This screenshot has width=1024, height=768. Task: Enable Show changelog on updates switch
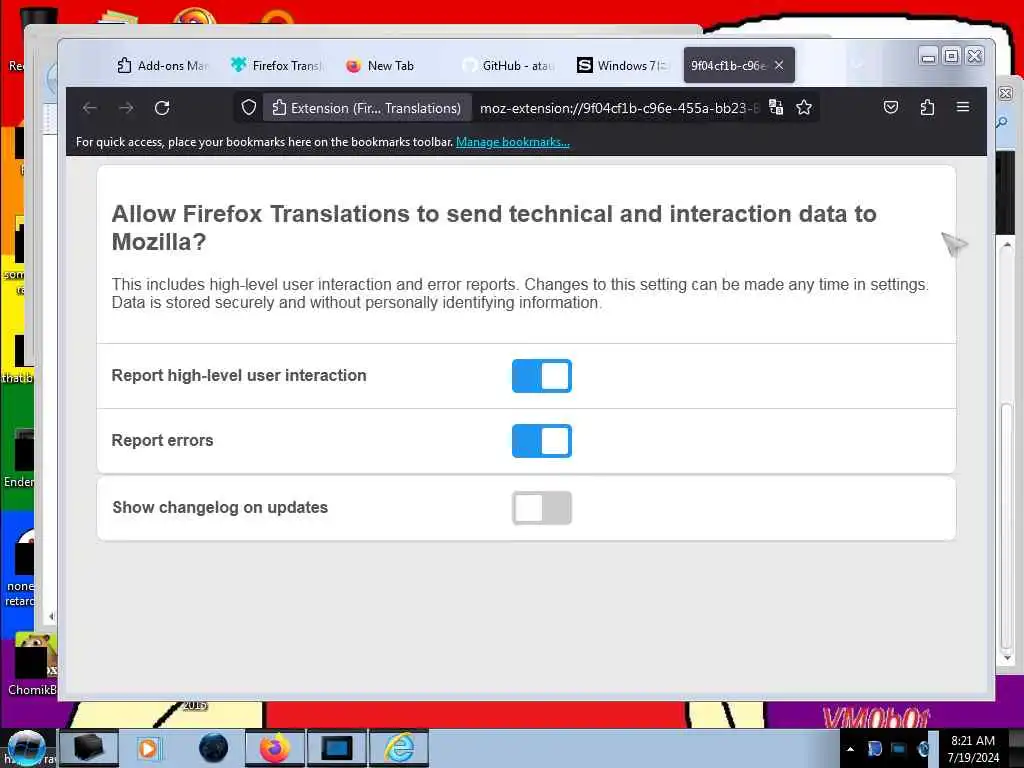[542, 508]
